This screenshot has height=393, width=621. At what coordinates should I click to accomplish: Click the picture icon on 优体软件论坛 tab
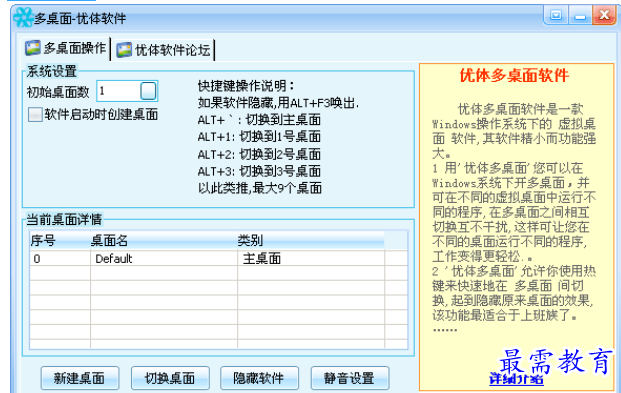click(124, 50)
